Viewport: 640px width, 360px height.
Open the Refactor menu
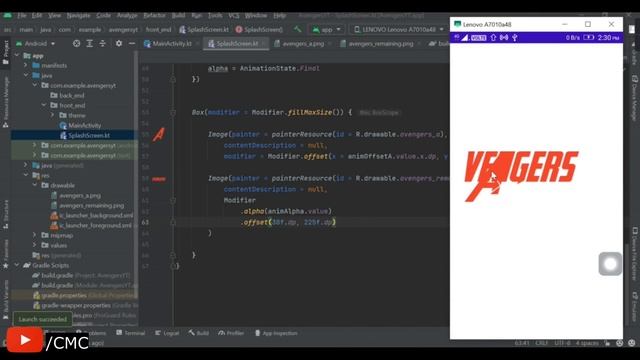[154, 15]
